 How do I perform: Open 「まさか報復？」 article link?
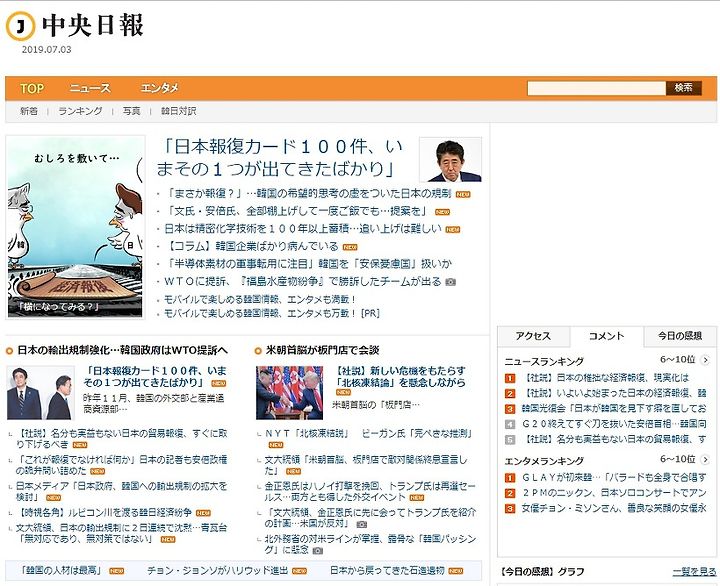pos(308,194)
